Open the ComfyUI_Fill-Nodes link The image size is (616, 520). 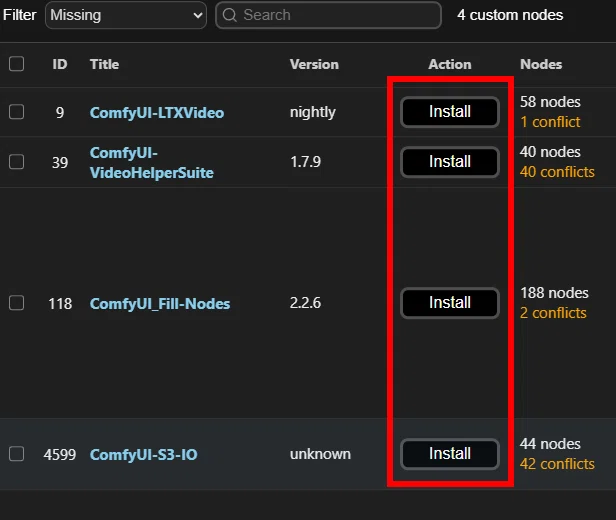[x=160, y=304]
